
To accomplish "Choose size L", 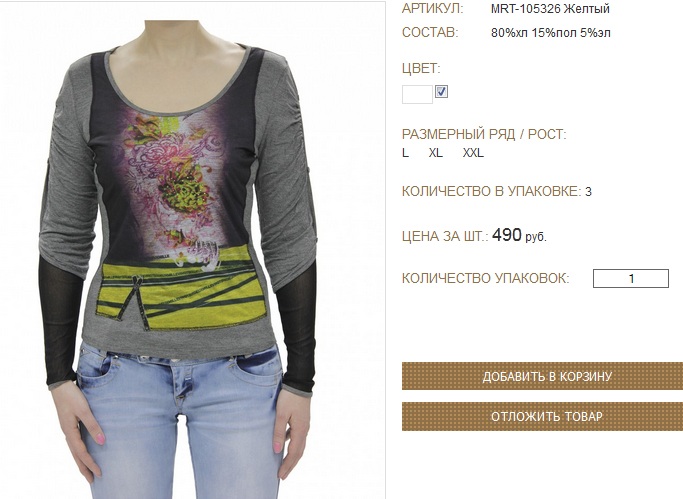I will (406, 153).
